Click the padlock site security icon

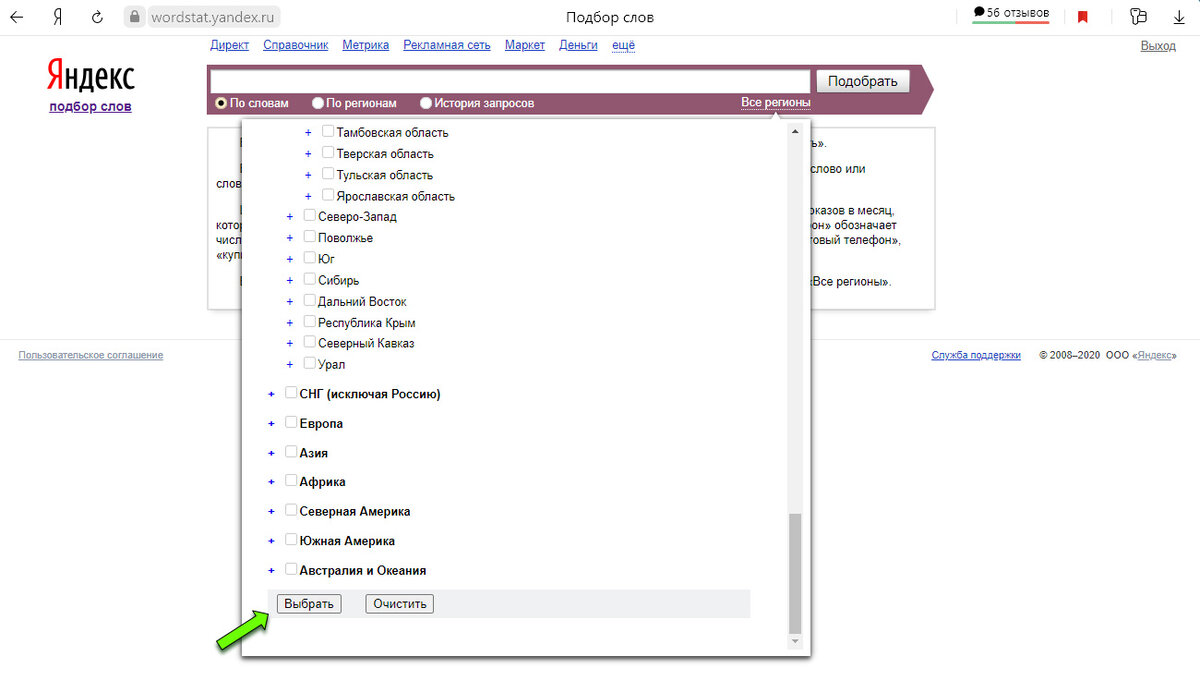(135, 17)
